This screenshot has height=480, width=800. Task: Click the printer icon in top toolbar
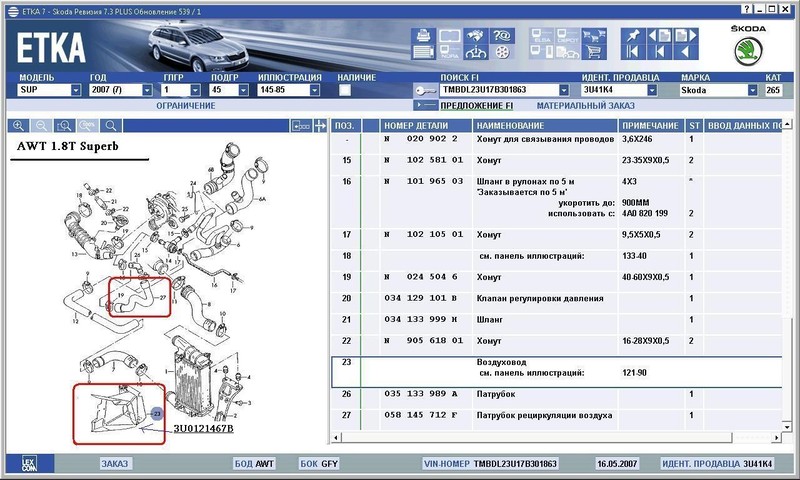tap(422, 37)
